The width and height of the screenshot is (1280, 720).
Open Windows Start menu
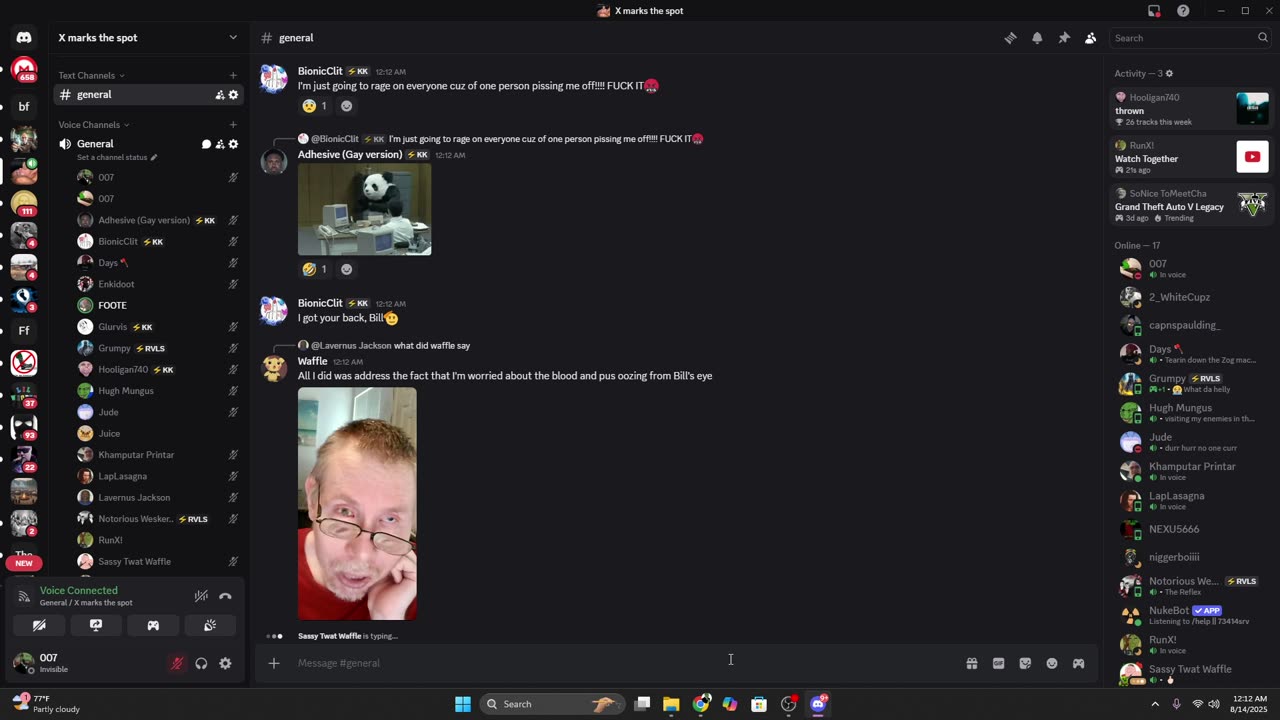[x=463, y=704]
